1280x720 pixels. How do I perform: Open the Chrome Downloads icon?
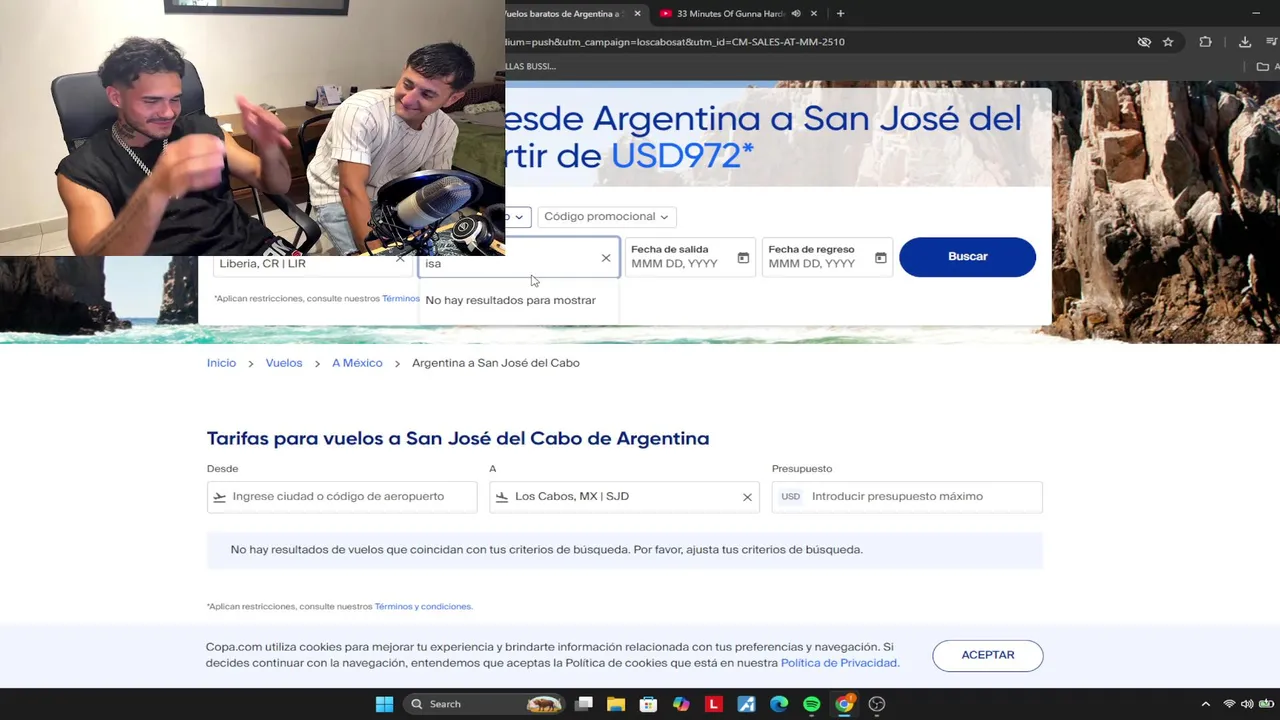tap(1245, 42)
